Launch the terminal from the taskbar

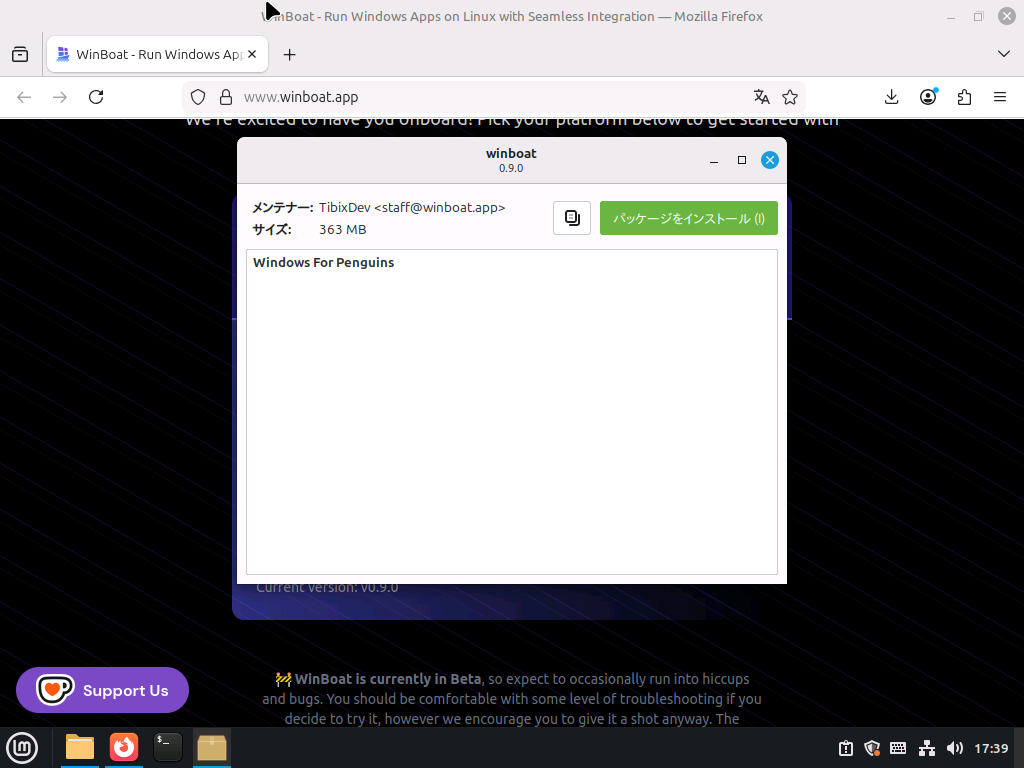(167, 747)
